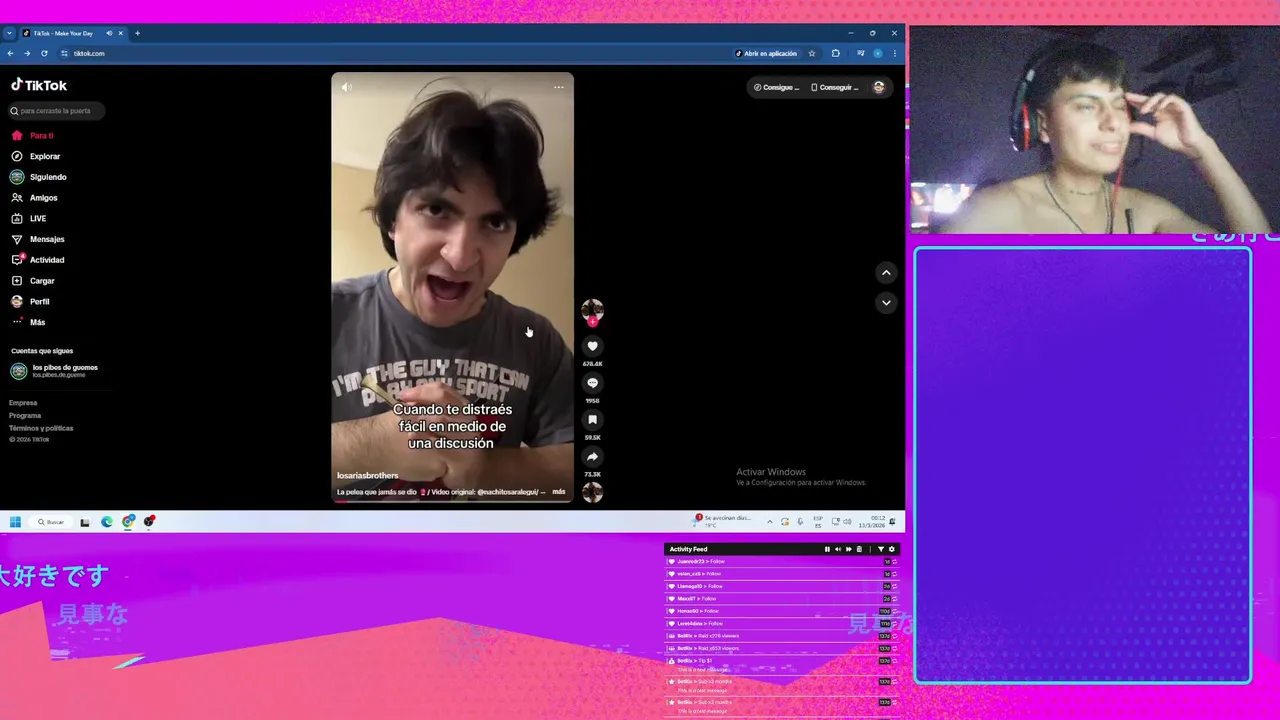
Task: Open browser extensions puzzle icon
Action: coord(836,54)
